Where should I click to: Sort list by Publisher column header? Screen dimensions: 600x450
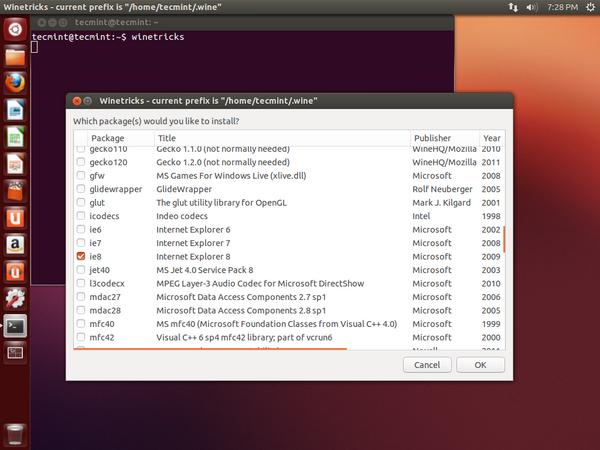click(x=445, y=138)
